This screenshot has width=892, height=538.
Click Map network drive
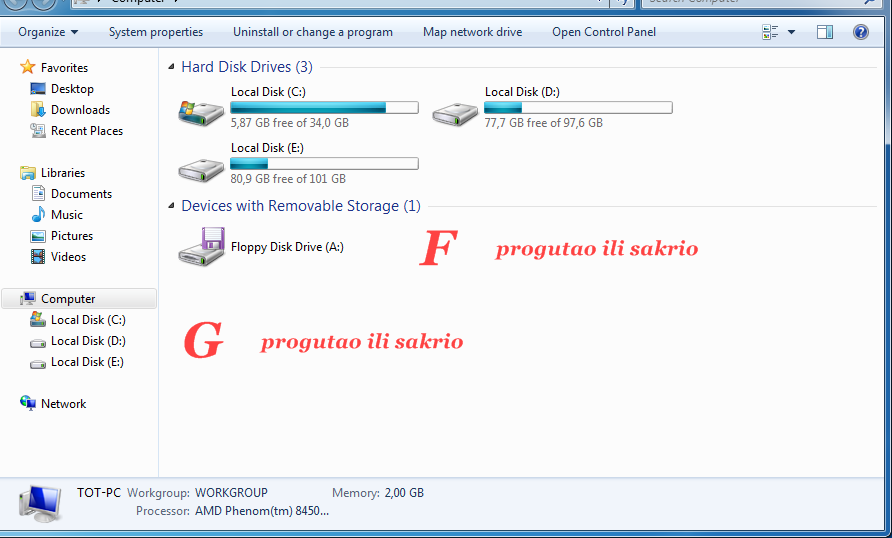[x=473, y=32]
